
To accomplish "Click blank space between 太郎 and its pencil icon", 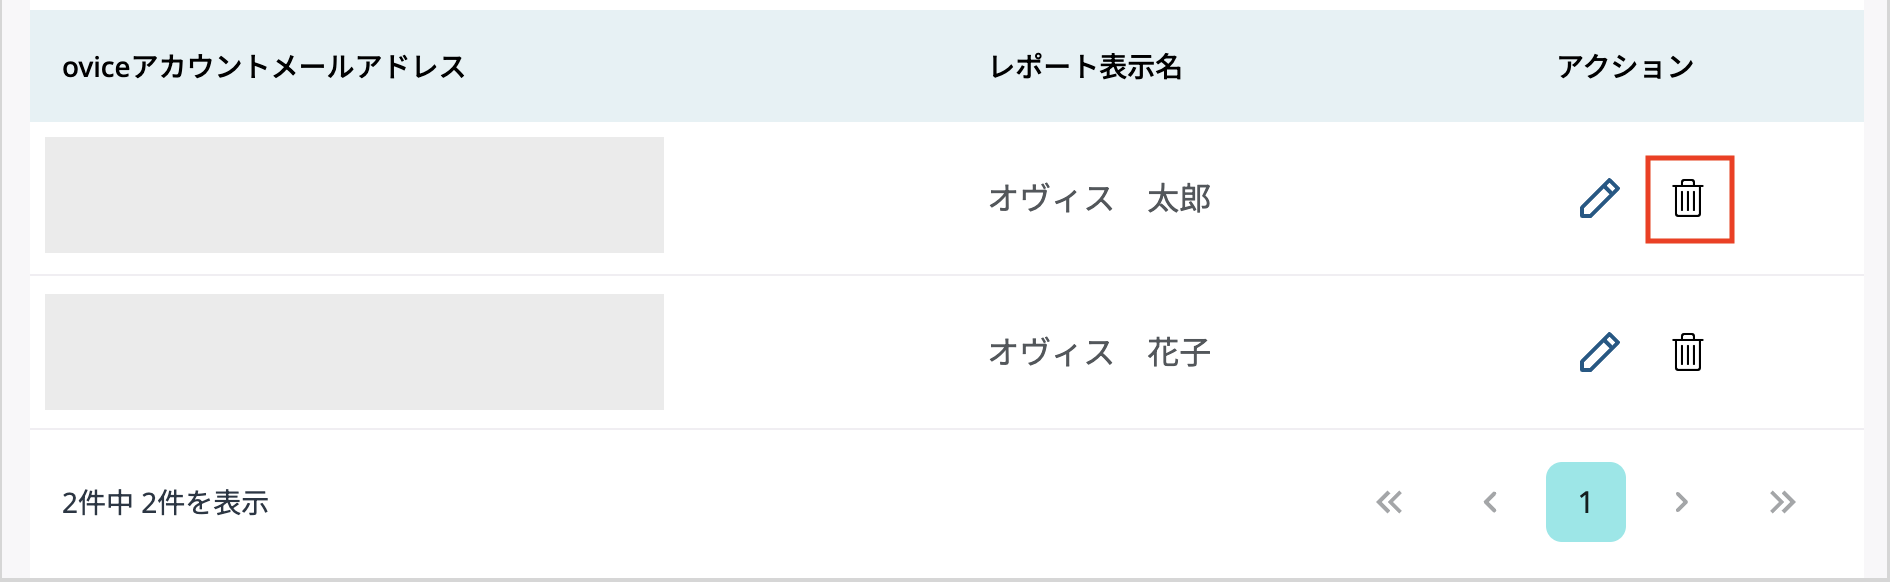I will pos(1390,198).
